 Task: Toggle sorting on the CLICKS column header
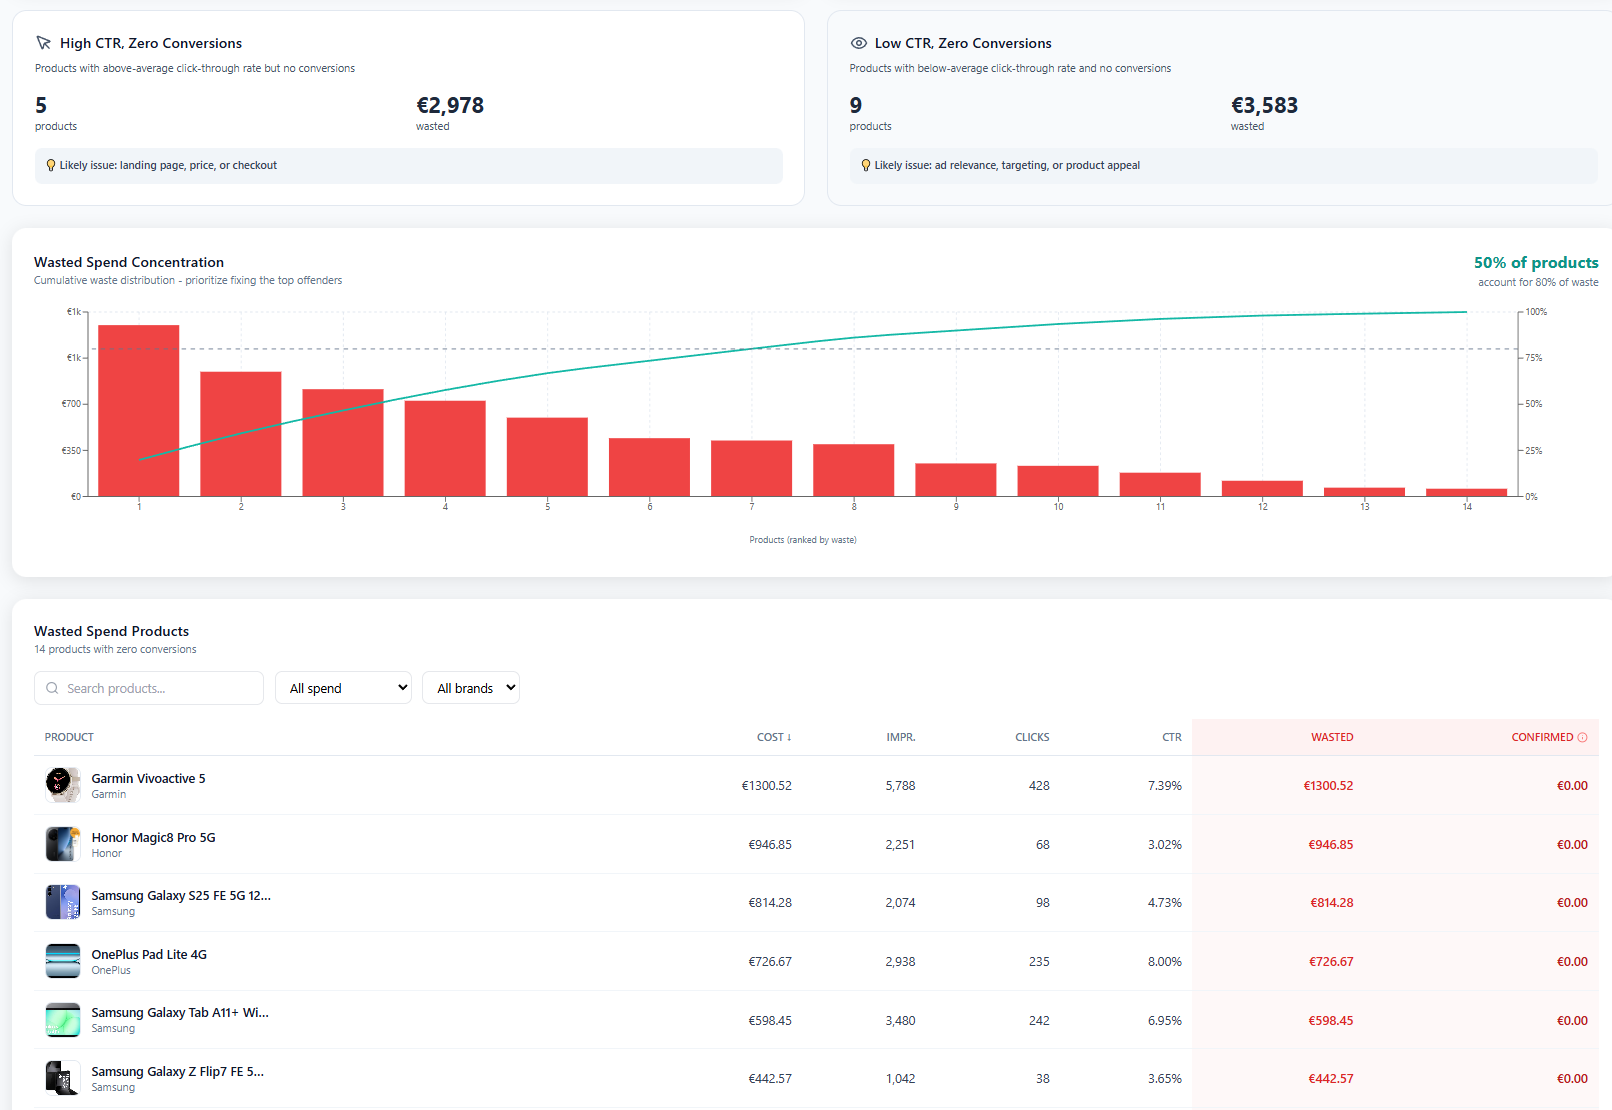click(x=1032, y=737)
